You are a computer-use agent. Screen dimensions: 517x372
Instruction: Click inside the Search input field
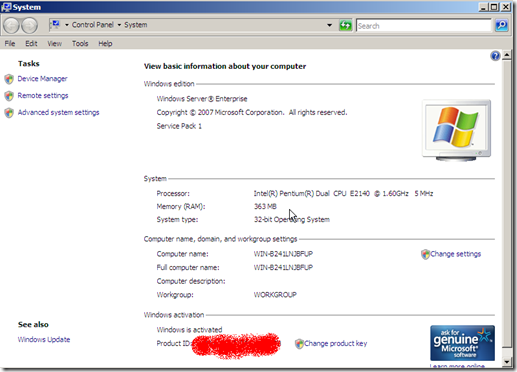(424, 26)
